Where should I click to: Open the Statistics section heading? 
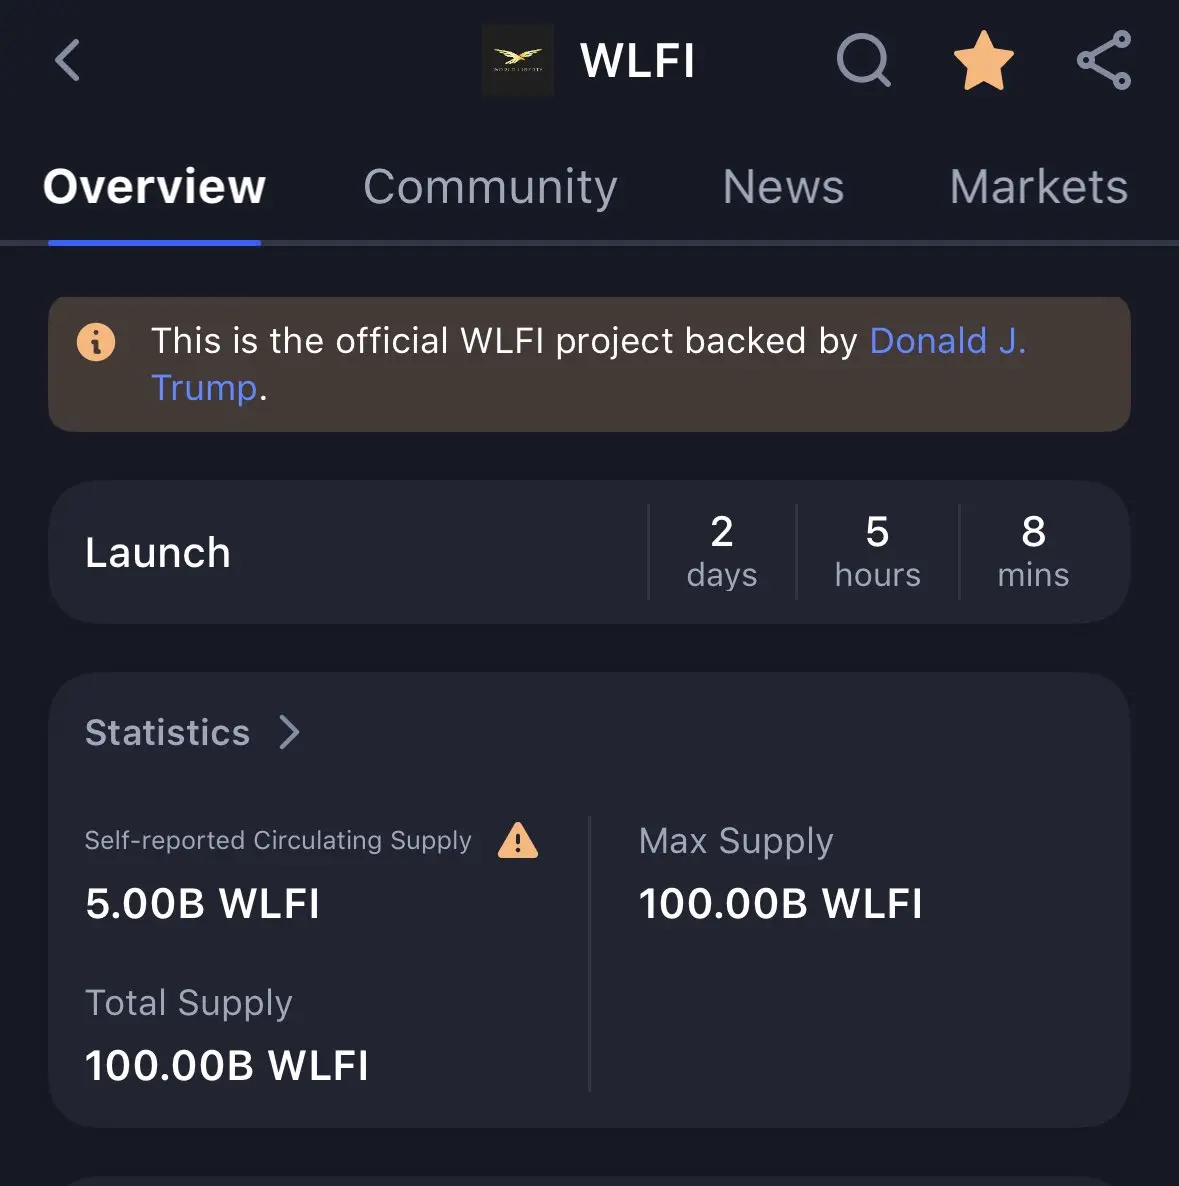167,732
